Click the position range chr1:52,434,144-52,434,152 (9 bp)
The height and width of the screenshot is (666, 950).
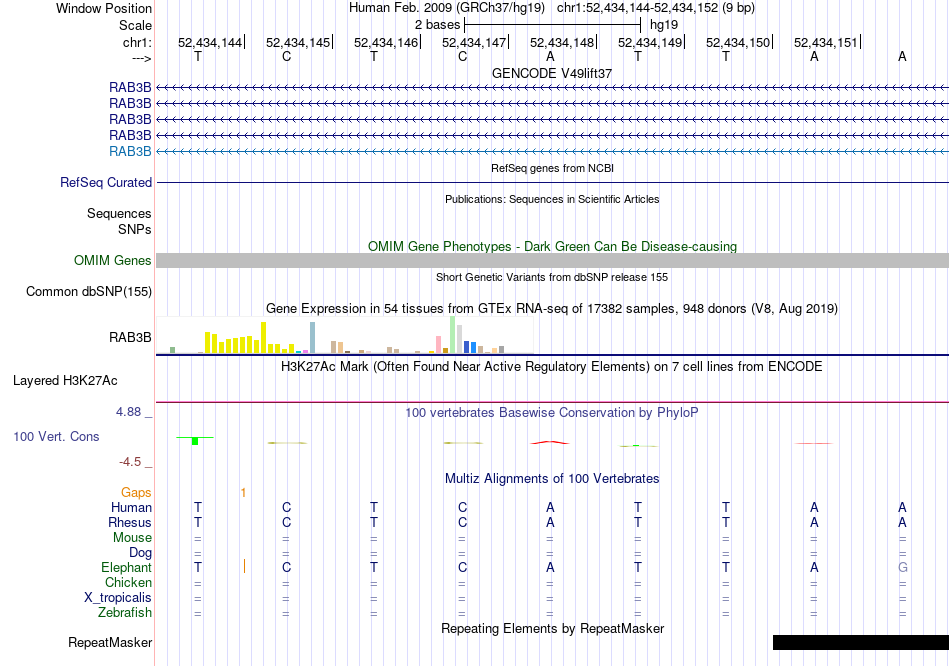(x=656, y=8)
